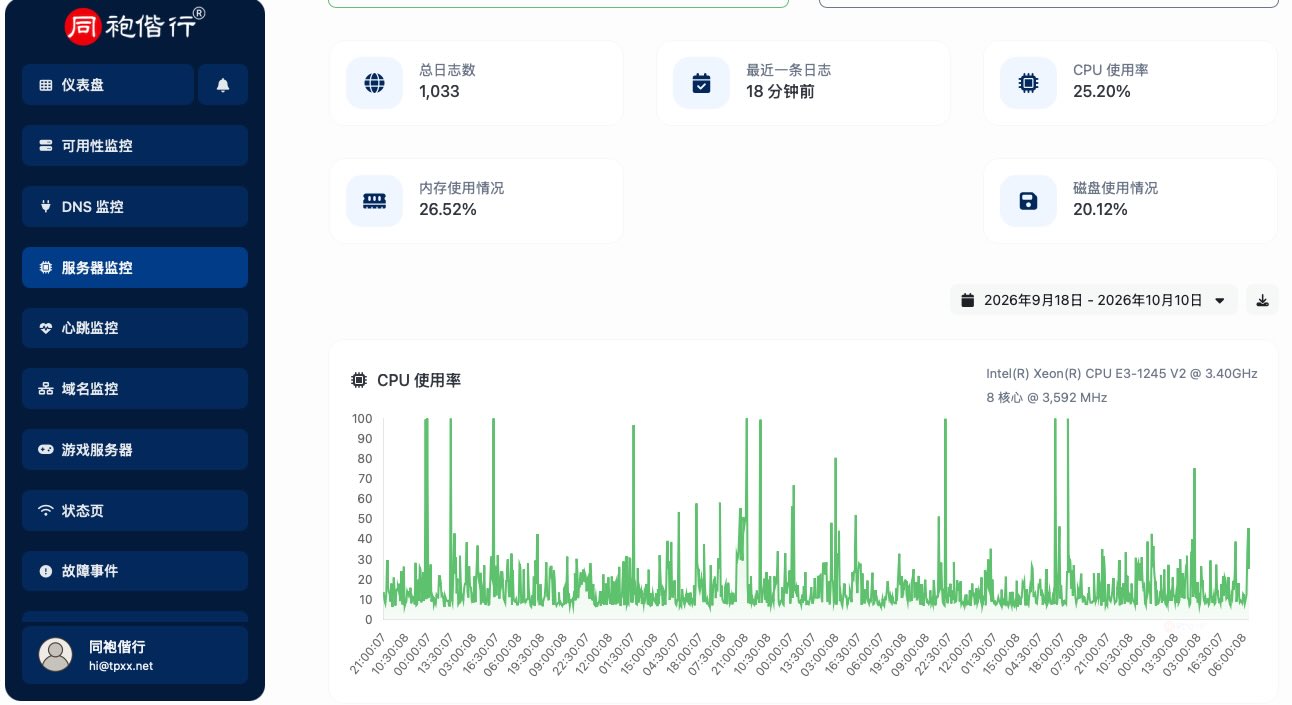Open hi@tpxx.net account text

pyautogui.click(x=121, y=665)
